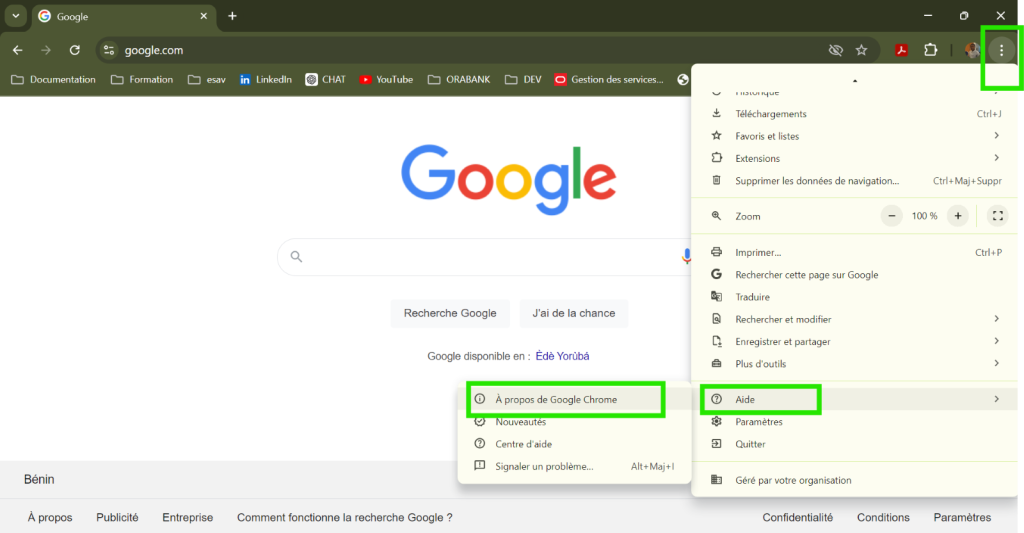The width and height of the screenshot is (1024, 533).
Task: Open the tab search dropdown arrow
Action: point(16,16)
